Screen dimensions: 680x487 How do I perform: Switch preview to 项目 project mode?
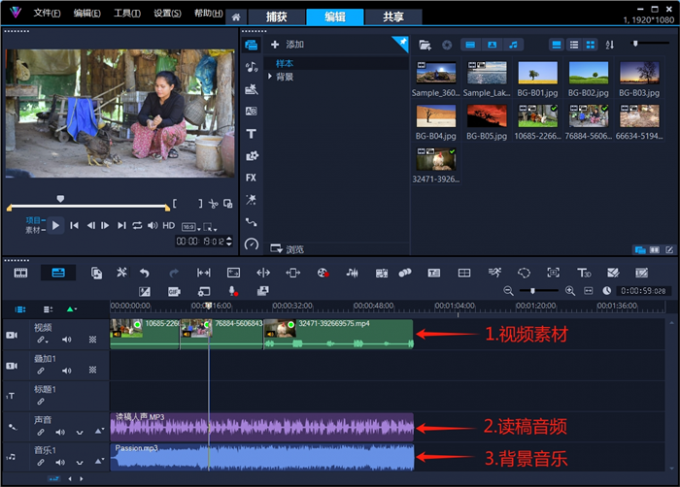point(33,220)
